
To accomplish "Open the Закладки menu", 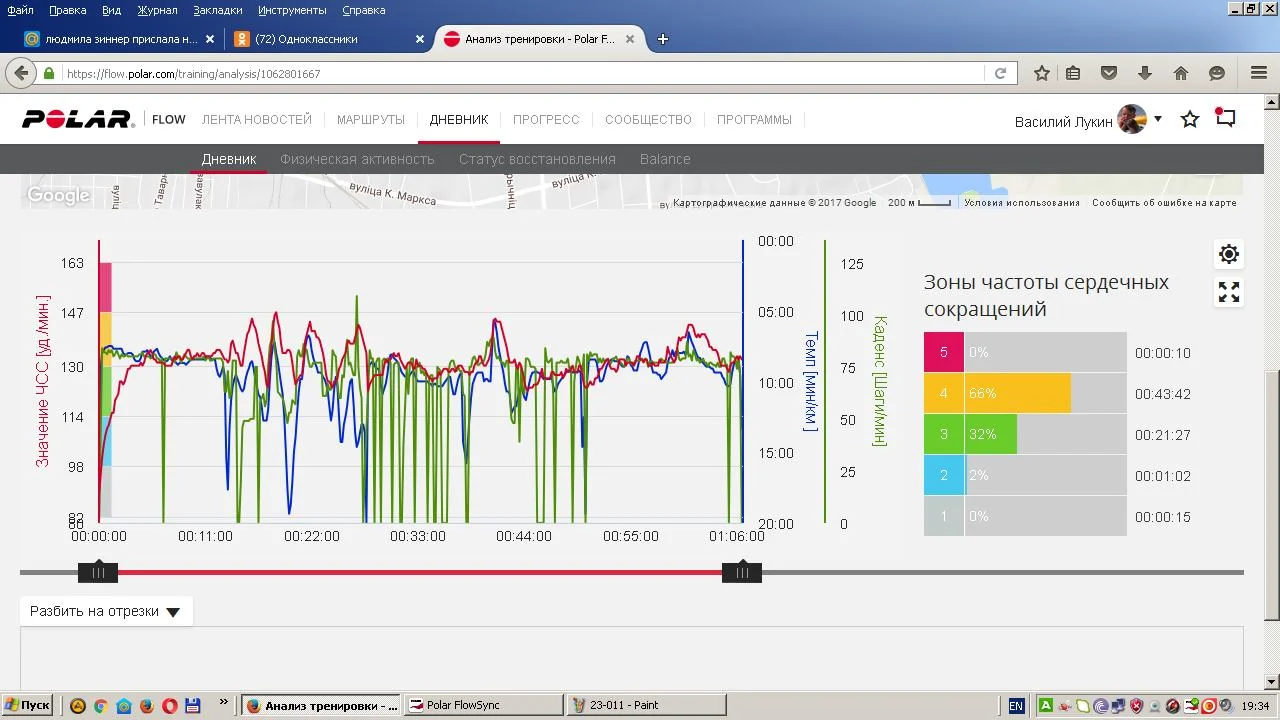I will pyautogui.click(x=217, y=10).
